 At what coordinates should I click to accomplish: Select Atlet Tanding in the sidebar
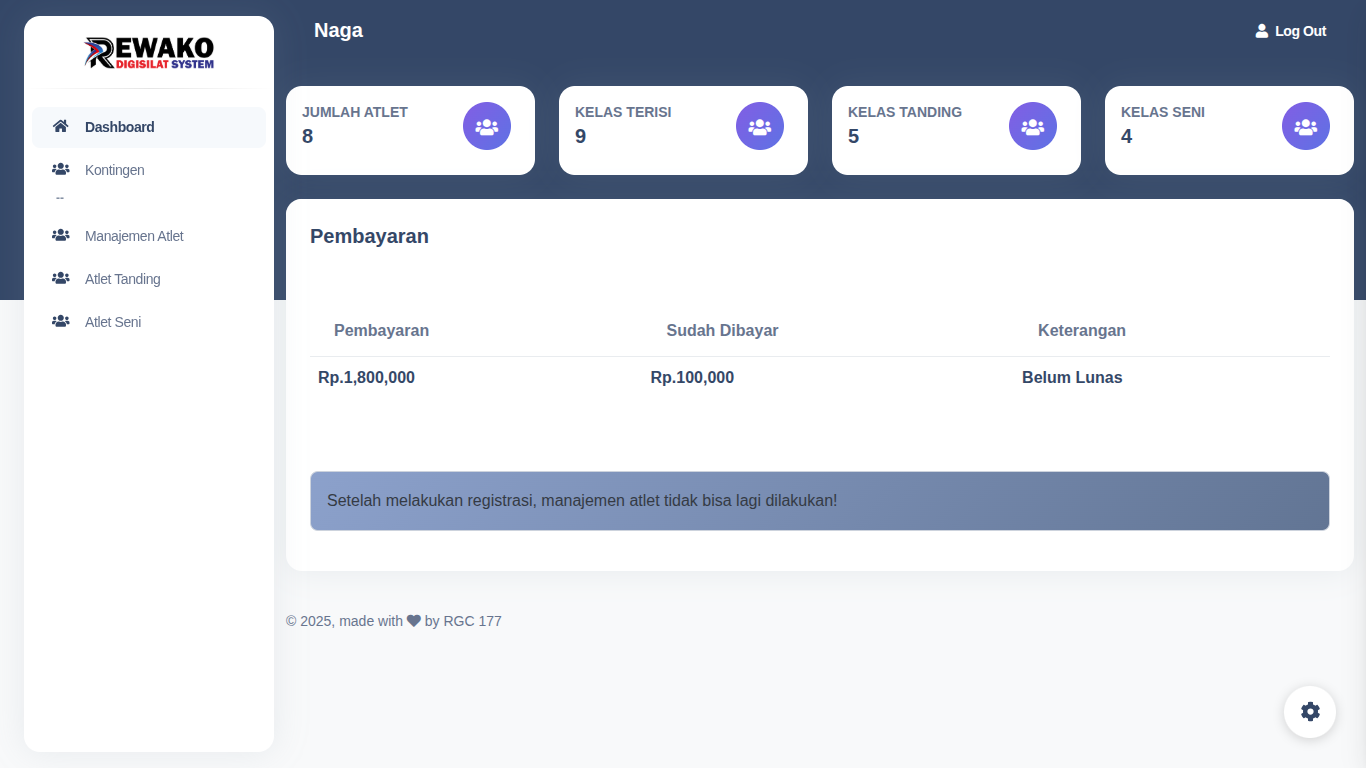122,279
